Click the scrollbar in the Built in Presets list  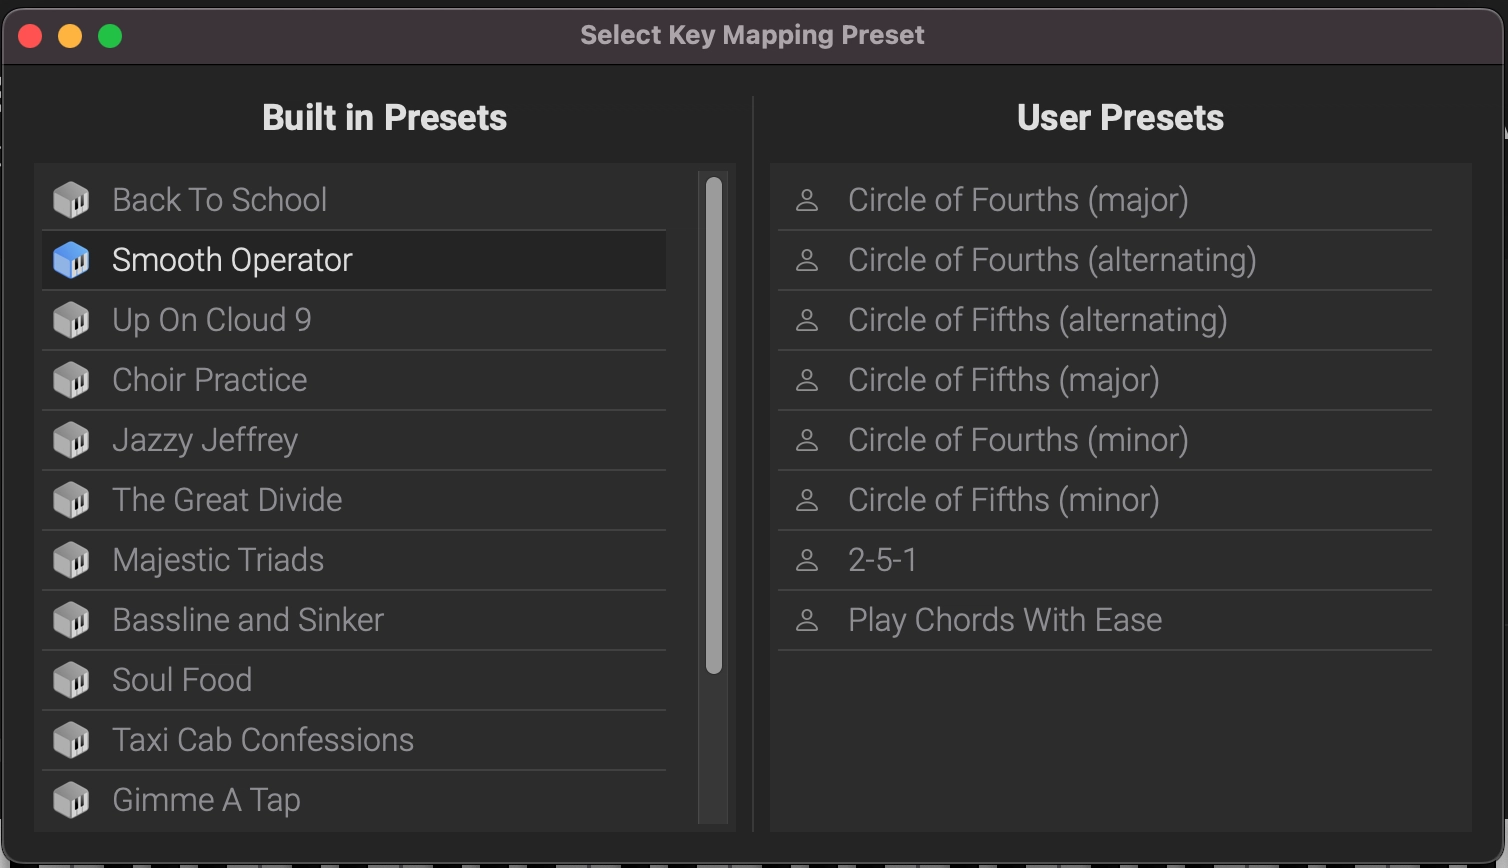pos(712,420)
